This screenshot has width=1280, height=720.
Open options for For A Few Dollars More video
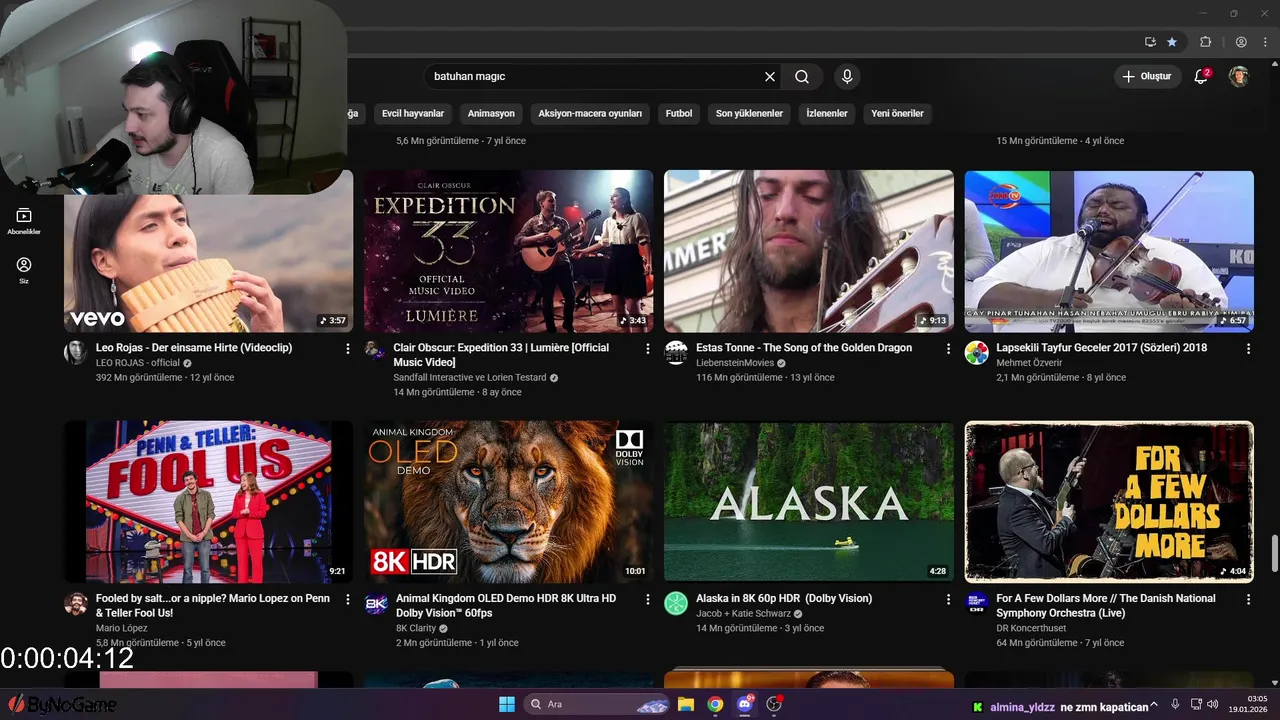(x=1248, y=599)
